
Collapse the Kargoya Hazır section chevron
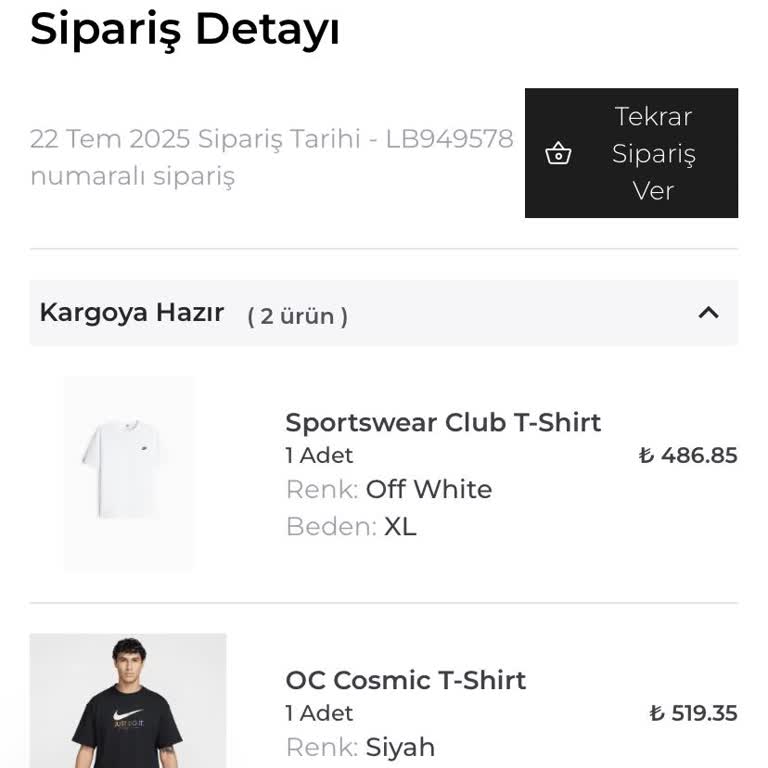[708, 313]
